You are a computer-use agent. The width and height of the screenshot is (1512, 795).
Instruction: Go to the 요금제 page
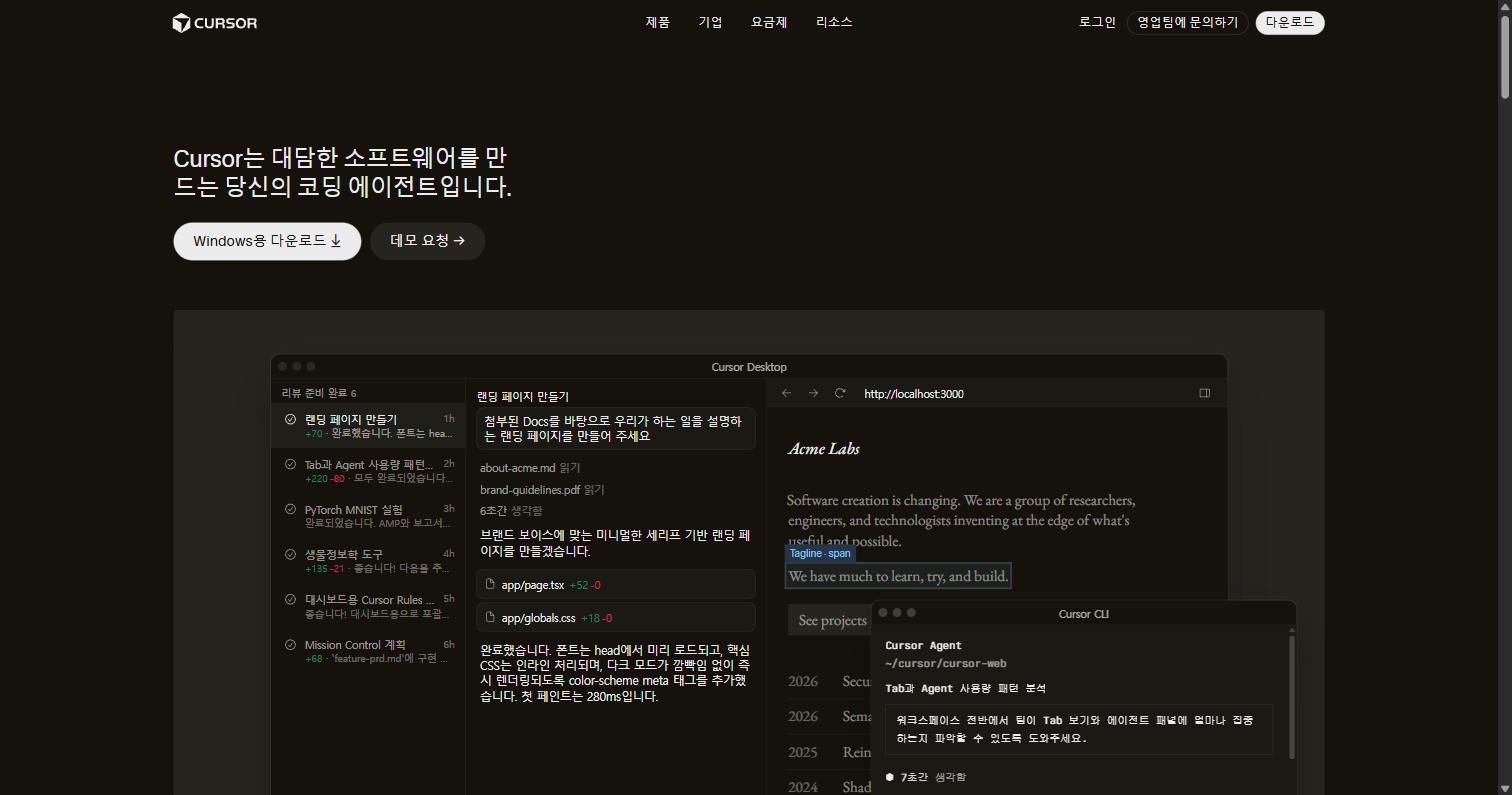coord(769,22)
